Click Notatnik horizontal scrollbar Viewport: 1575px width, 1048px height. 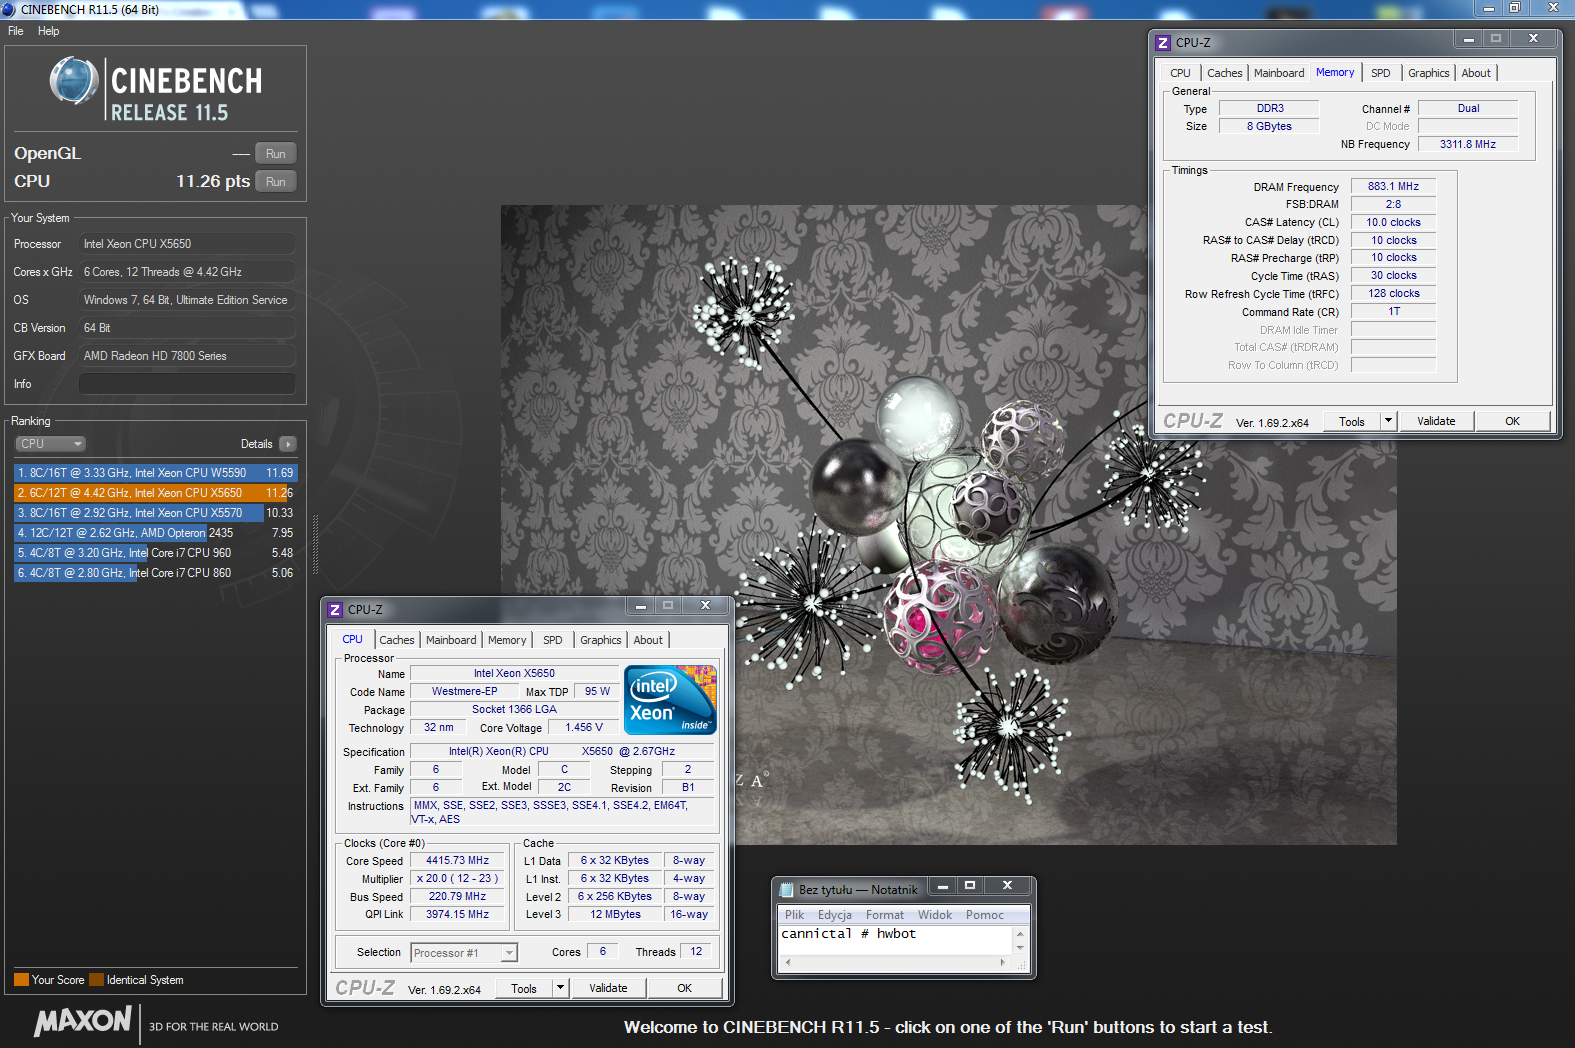[895, 962]
